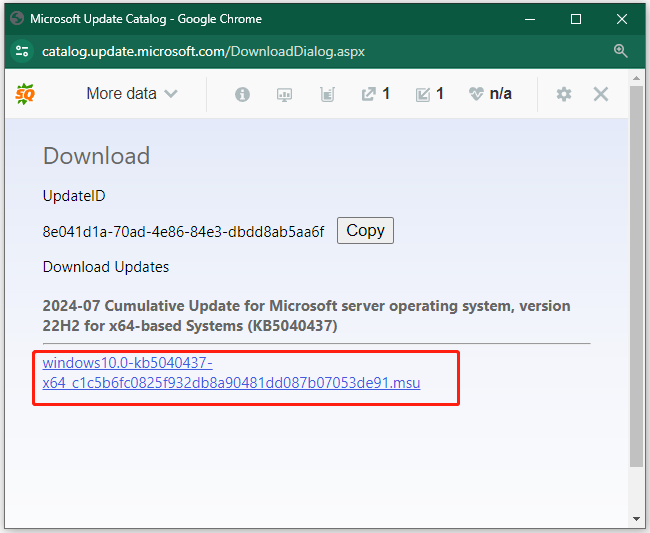The image size is (650, 533).
Task: Show internal links count
Action: 429,94
